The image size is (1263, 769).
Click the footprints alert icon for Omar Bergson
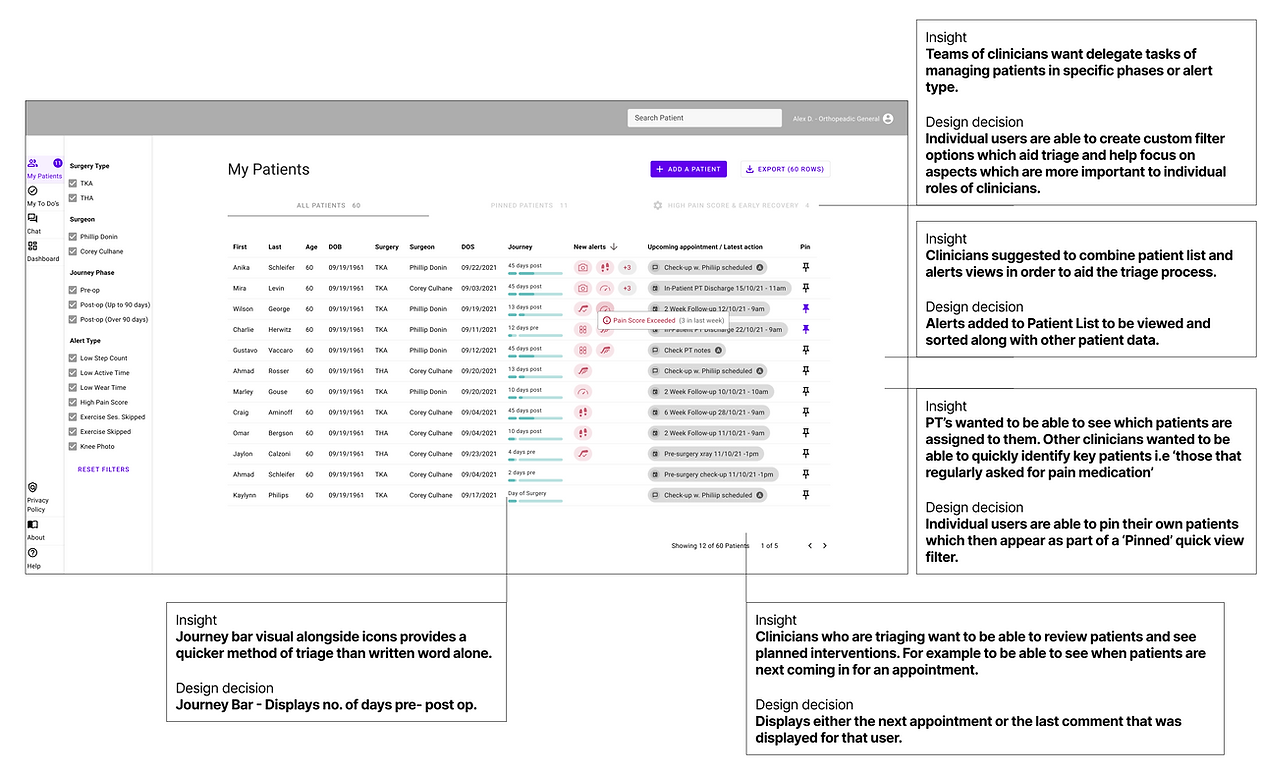tap(583, 433)
